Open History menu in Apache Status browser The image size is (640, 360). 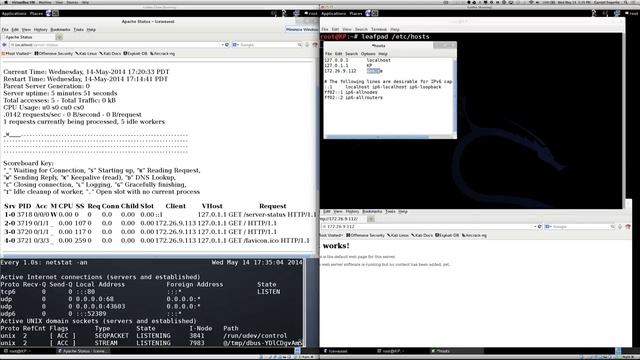pyautogui.click(x=40, y=29)
